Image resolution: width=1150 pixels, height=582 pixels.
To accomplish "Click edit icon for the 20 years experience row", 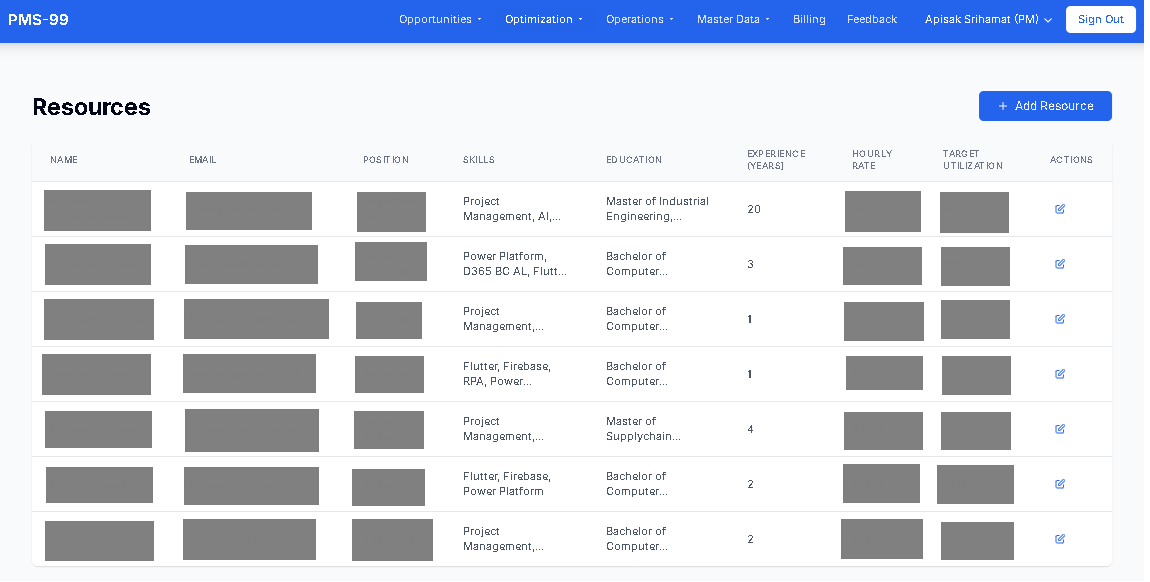I will (1060, 209).
